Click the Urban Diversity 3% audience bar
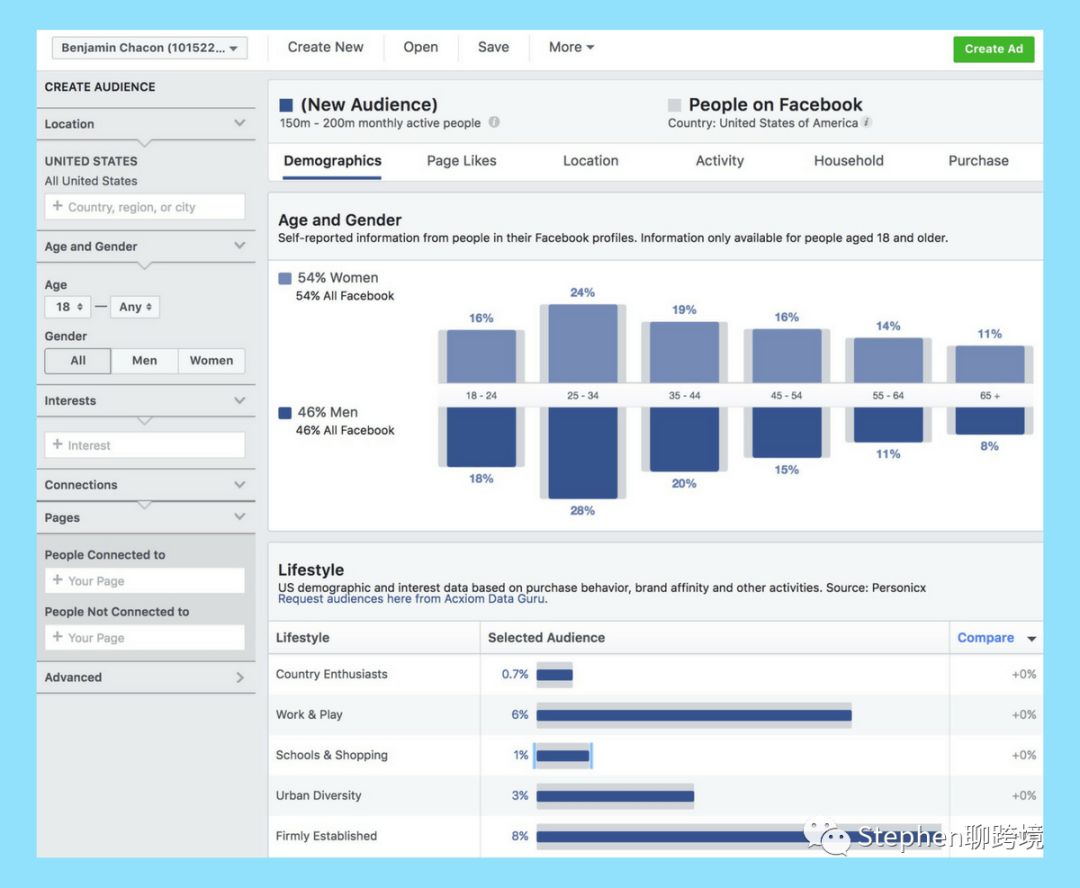Screen dimensions: 1080x888 coord(615,796)
